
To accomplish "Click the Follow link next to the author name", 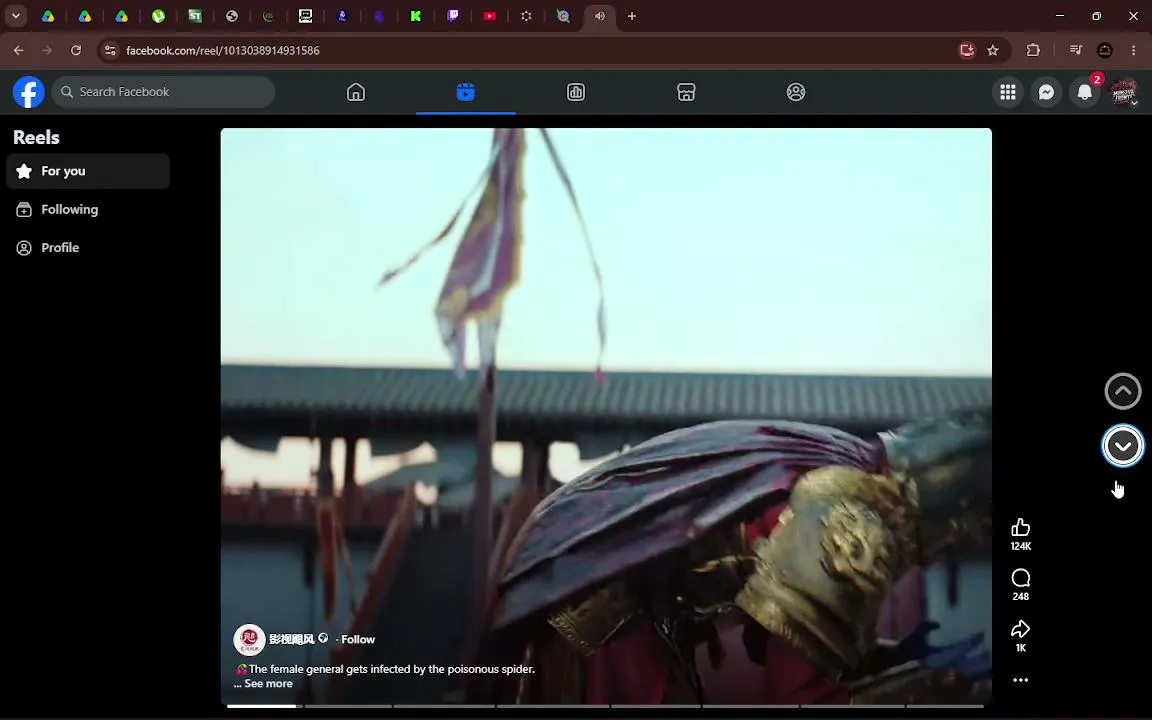I will pos(358,639).
